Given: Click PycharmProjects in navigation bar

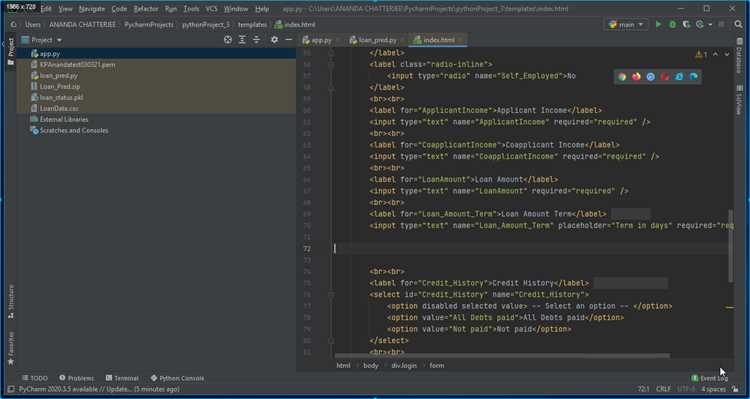Looking at the screenshot, I should click(149, 24).
